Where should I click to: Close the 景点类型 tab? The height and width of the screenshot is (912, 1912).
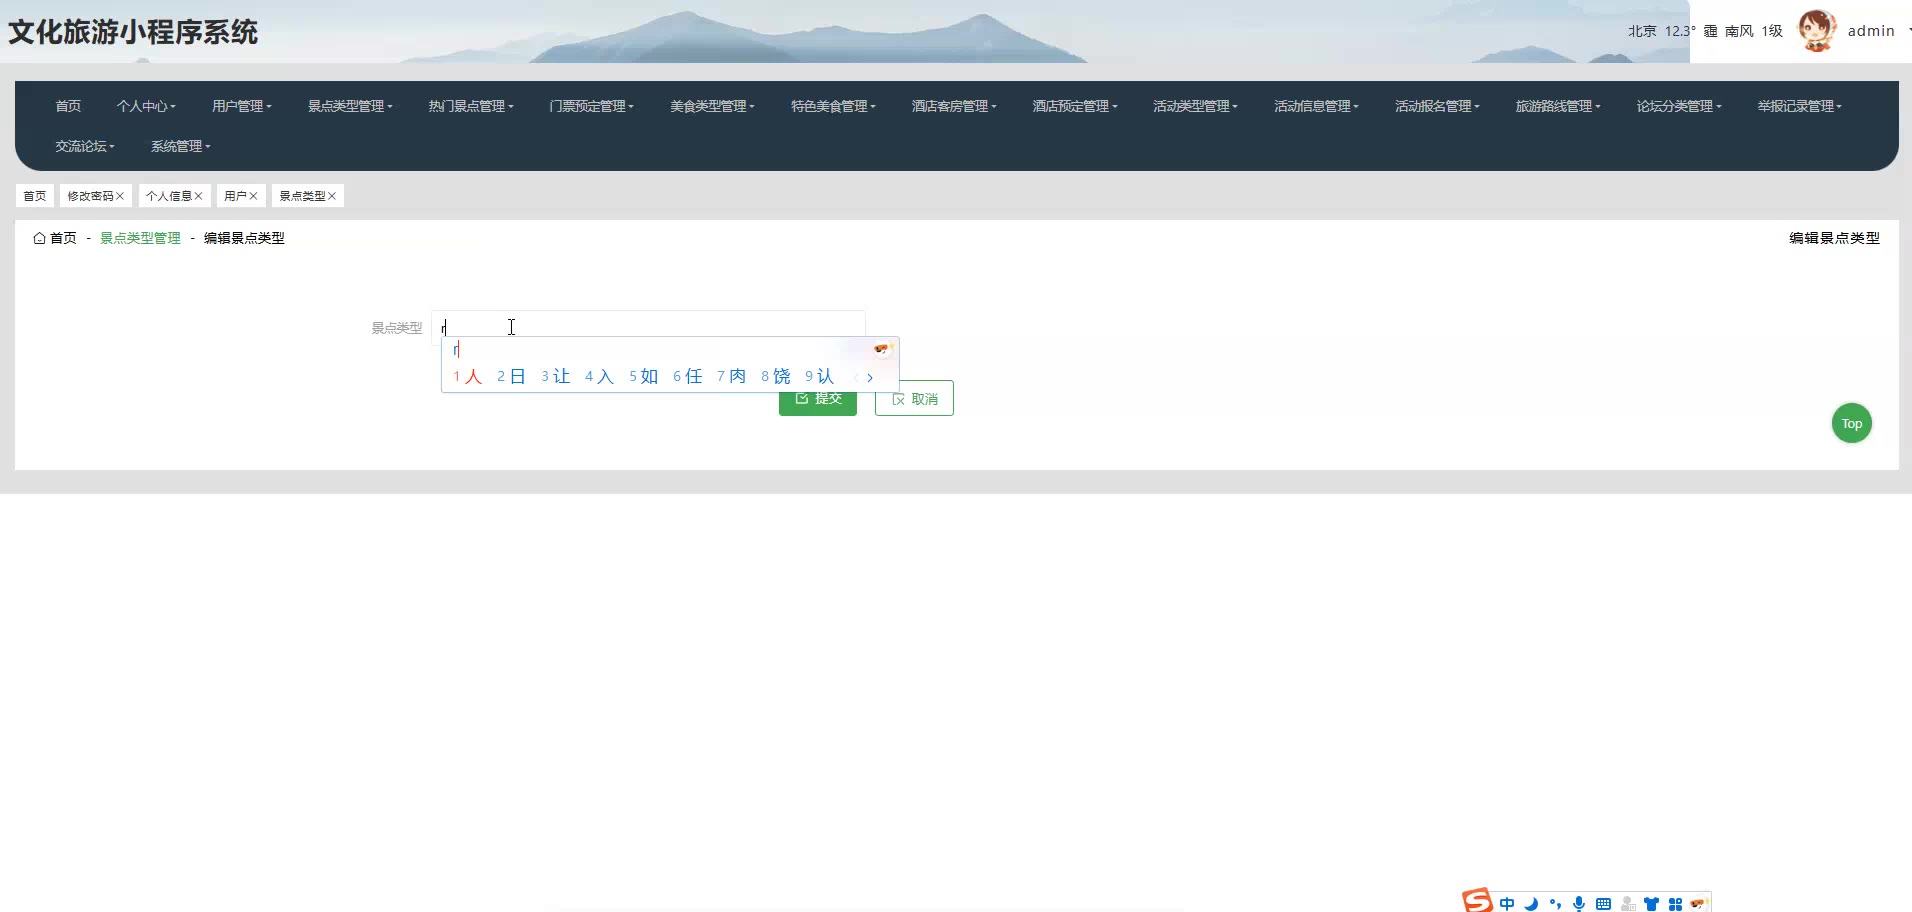pyautogui.click(x=332, y=196)
